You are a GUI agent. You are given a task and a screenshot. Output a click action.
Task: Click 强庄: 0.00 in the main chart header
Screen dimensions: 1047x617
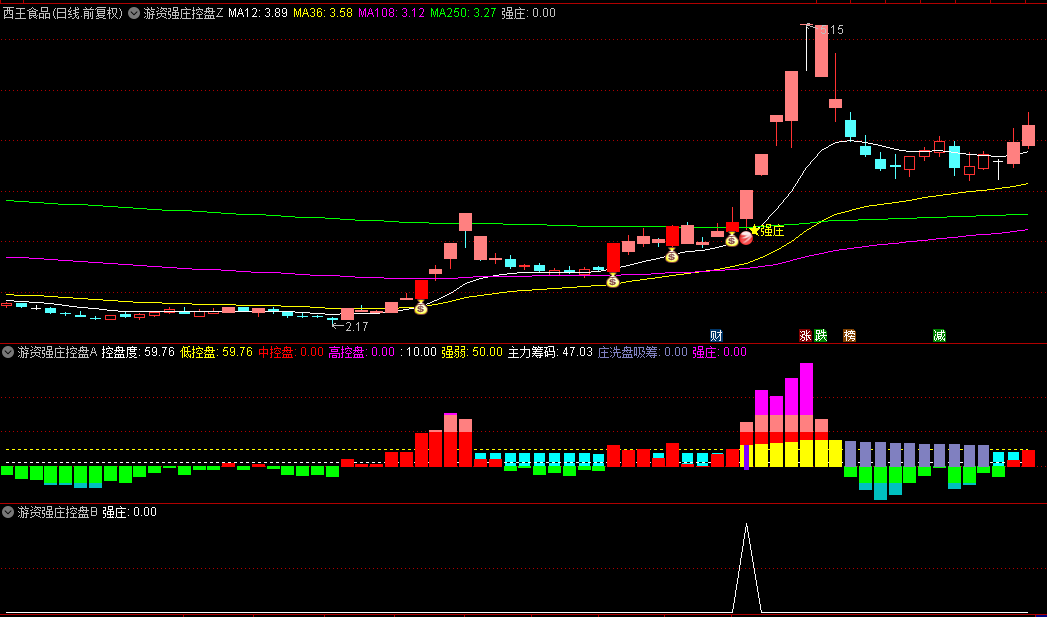[528, 13]
